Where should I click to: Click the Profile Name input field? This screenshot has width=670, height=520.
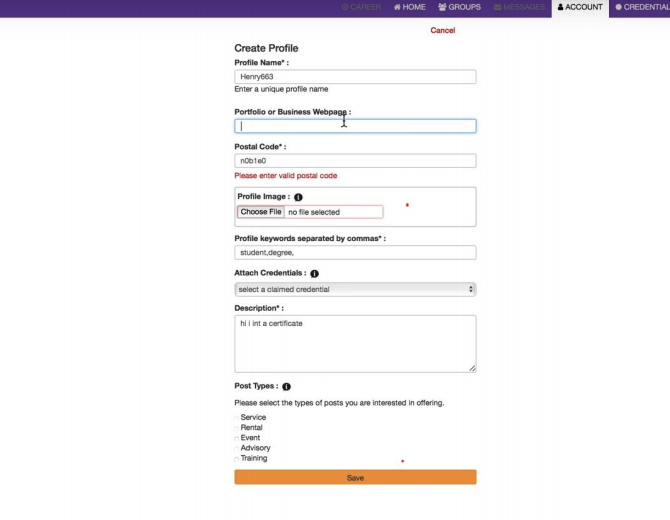[355, 77]
